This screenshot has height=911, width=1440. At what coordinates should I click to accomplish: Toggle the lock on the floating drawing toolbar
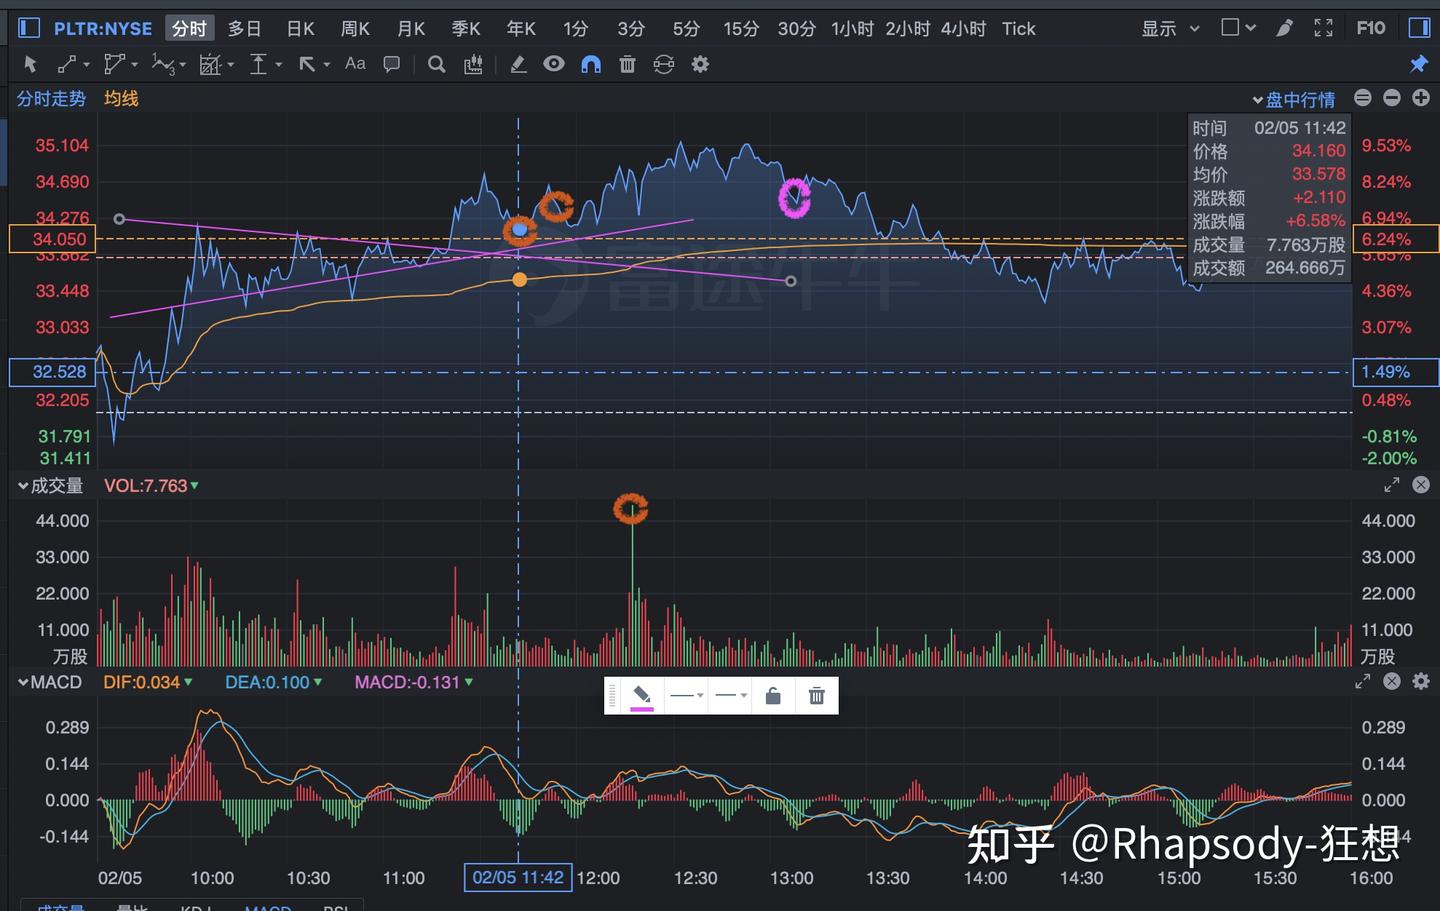click(x=773, y=694)
